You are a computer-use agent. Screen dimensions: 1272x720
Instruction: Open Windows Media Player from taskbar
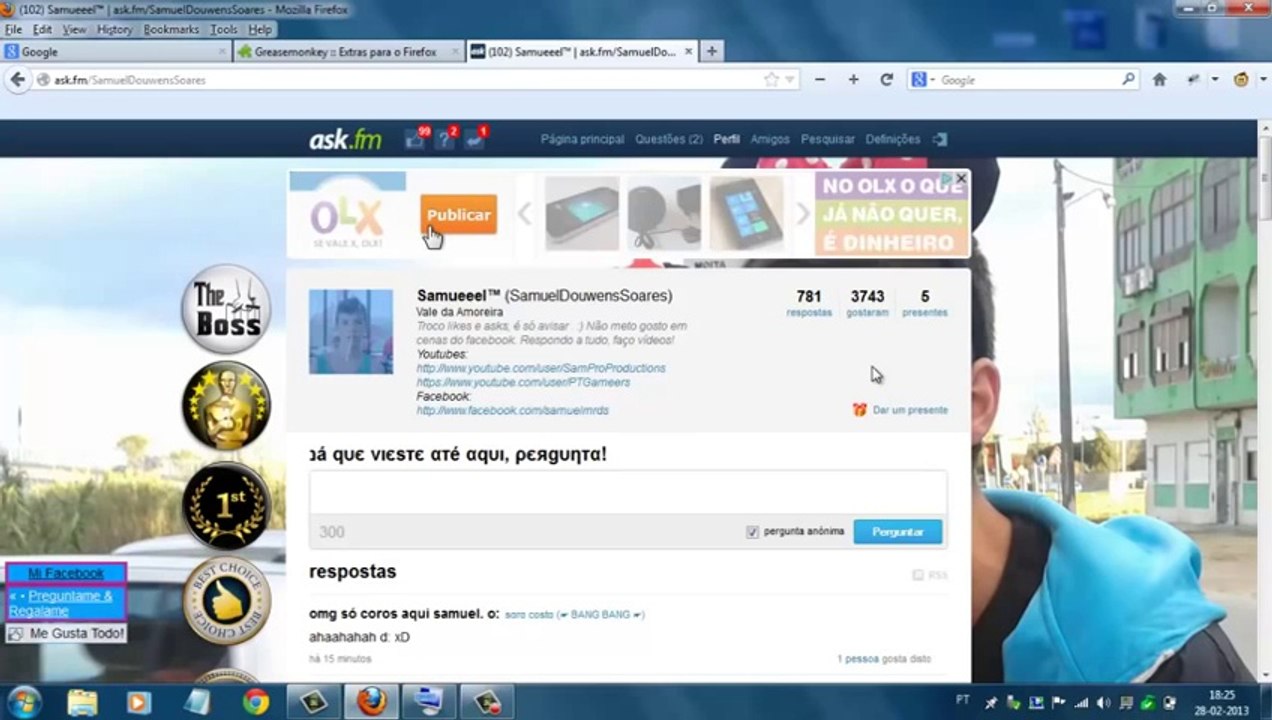139,702
